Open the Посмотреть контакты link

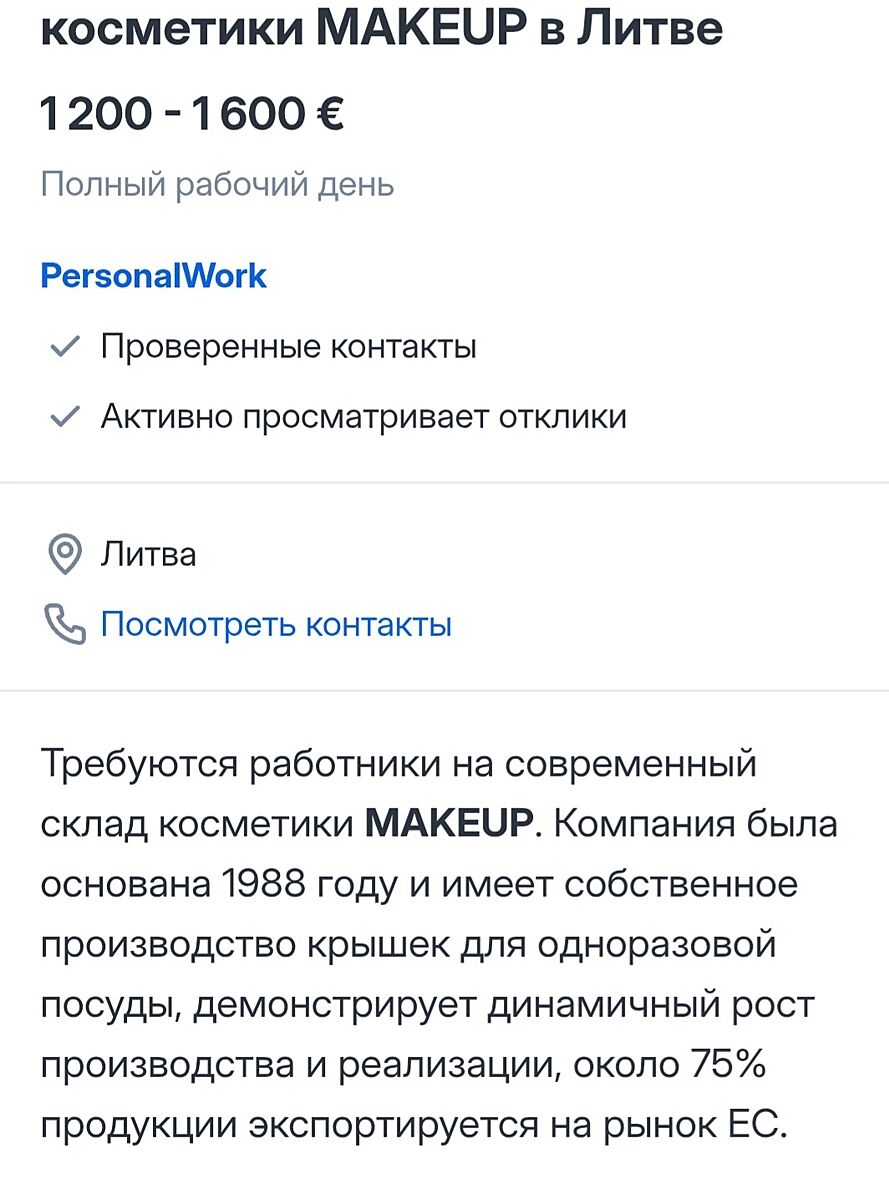coord(276,625)
